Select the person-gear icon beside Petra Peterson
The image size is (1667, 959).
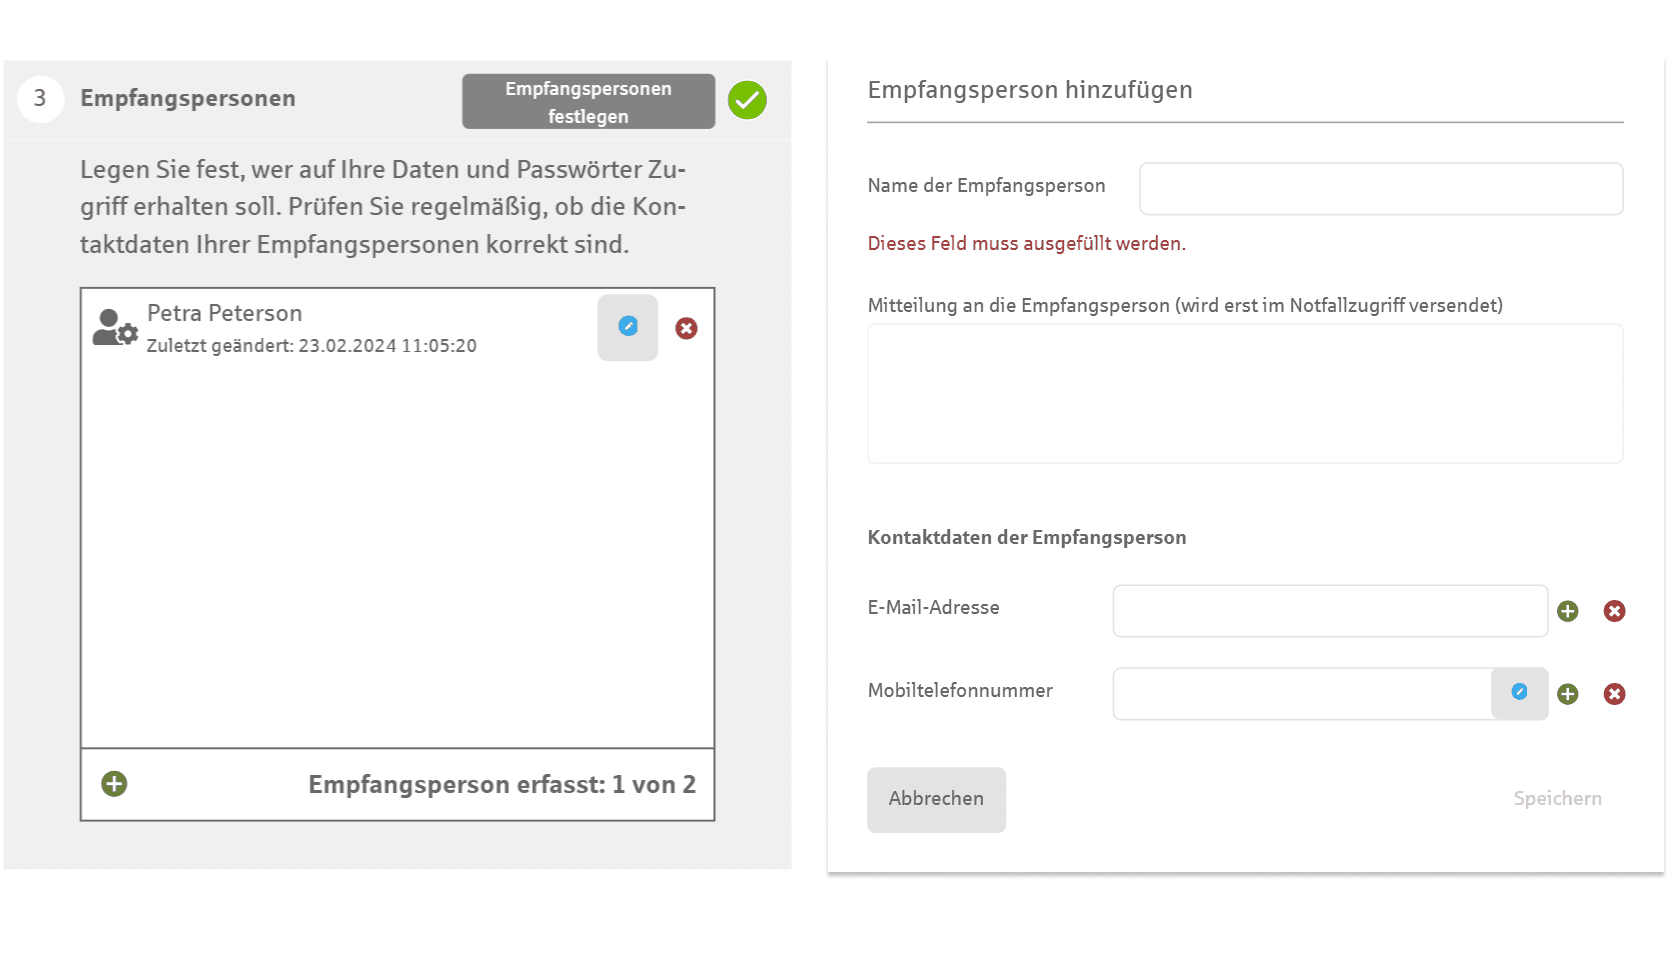(x=115, y=327)
